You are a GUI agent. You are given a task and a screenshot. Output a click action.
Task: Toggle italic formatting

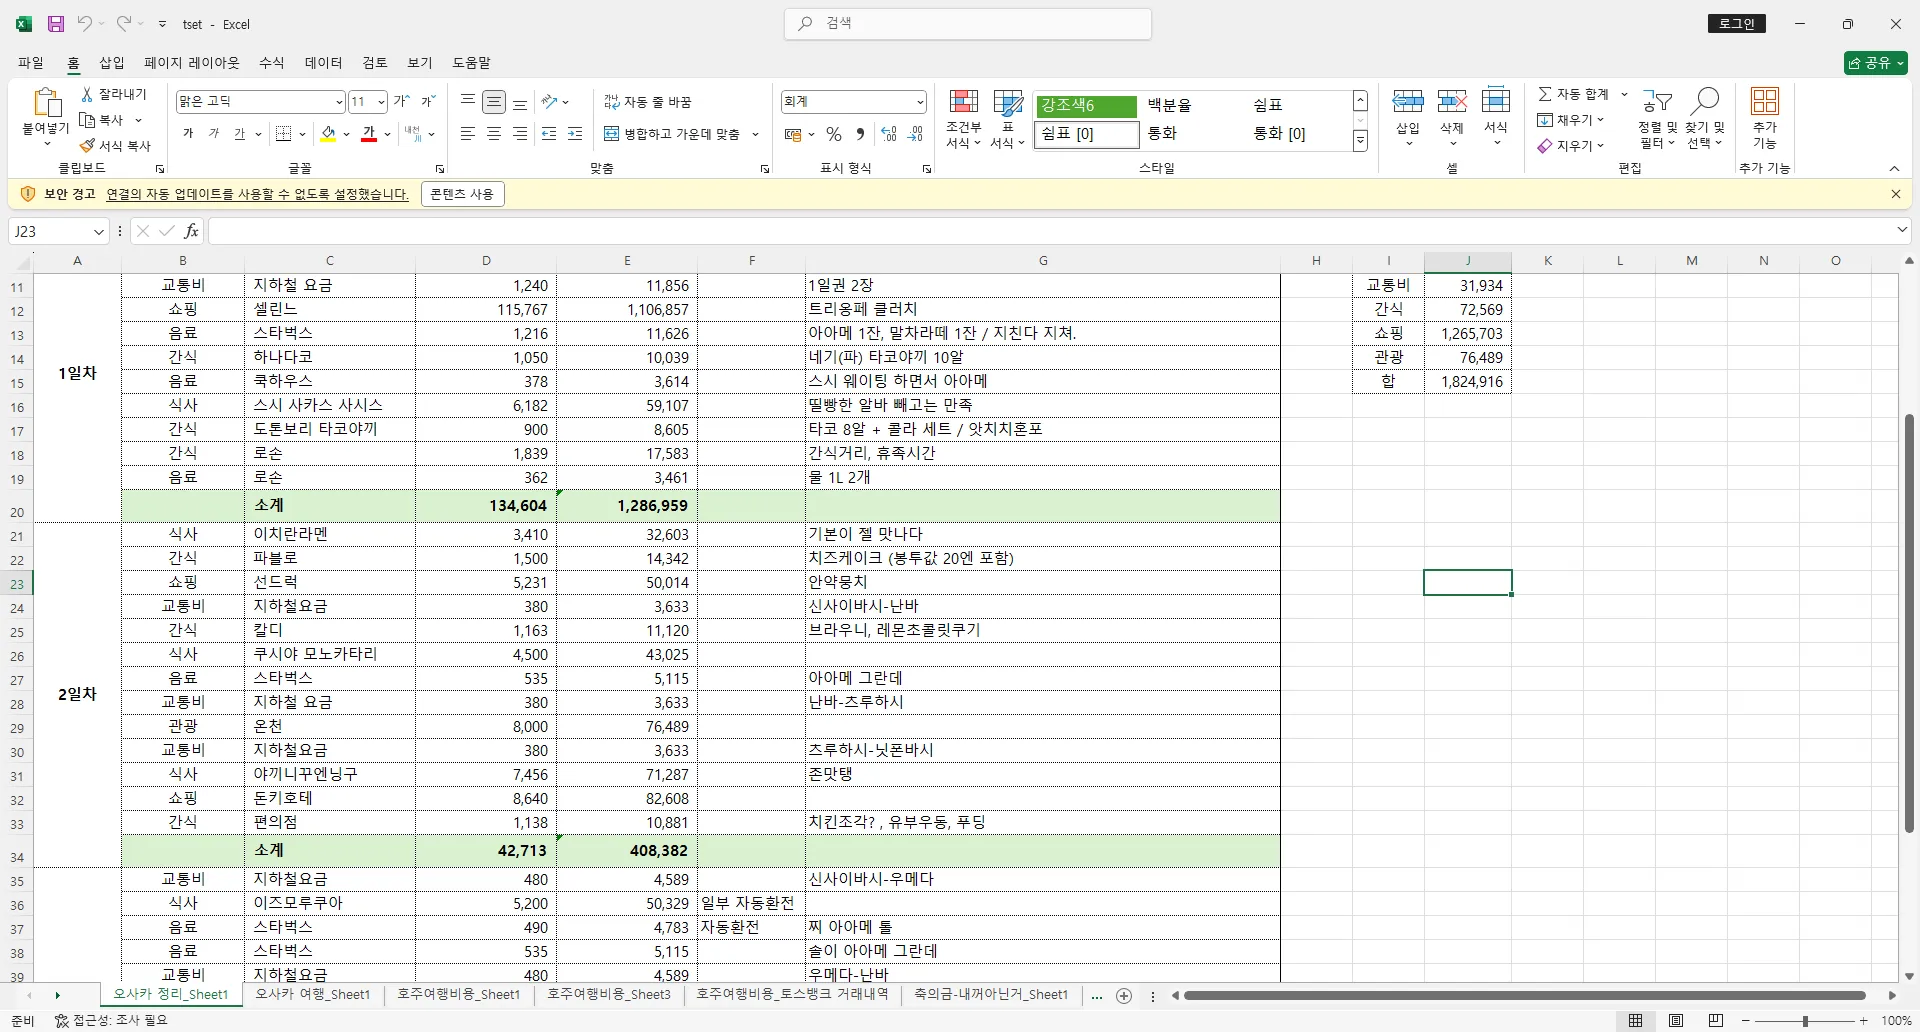point(213,133)
